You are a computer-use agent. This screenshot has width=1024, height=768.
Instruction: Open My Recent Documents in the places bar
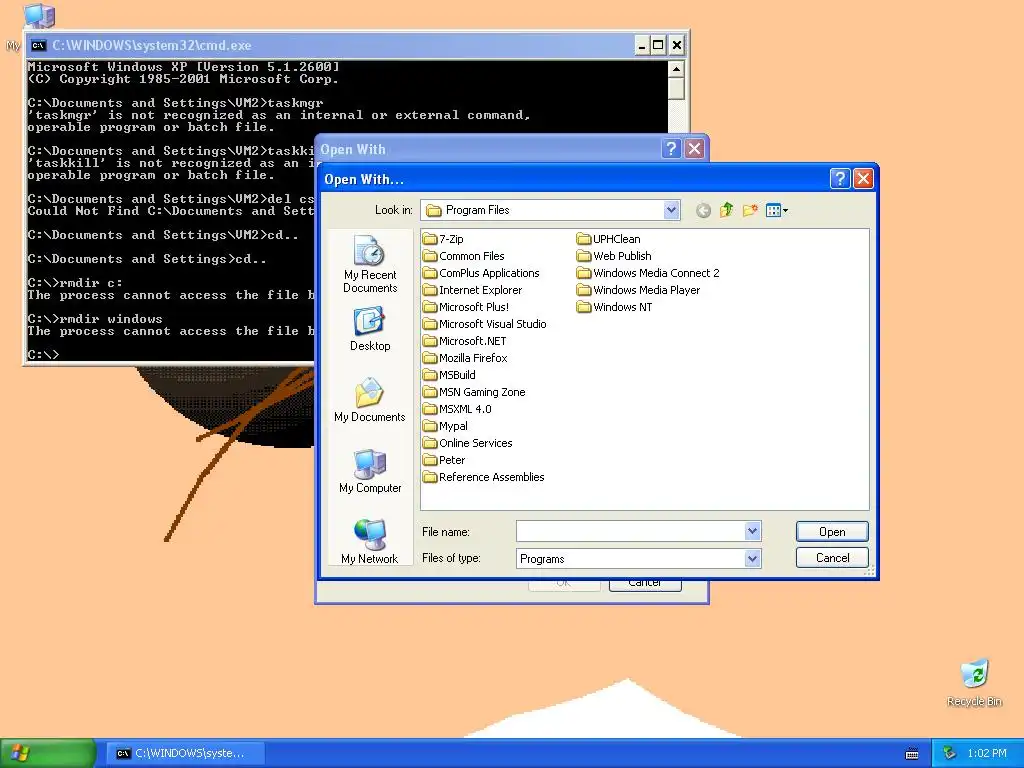[x=370, y=264]
